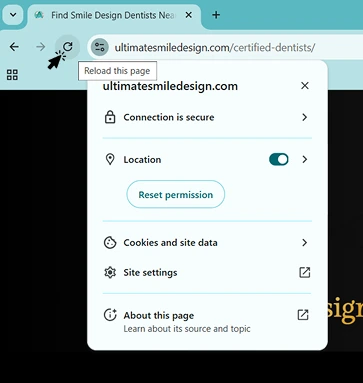Select the Find Smile Design Dentists tab
The height and width of the screenshot is (383, 363).
point(114,15)
